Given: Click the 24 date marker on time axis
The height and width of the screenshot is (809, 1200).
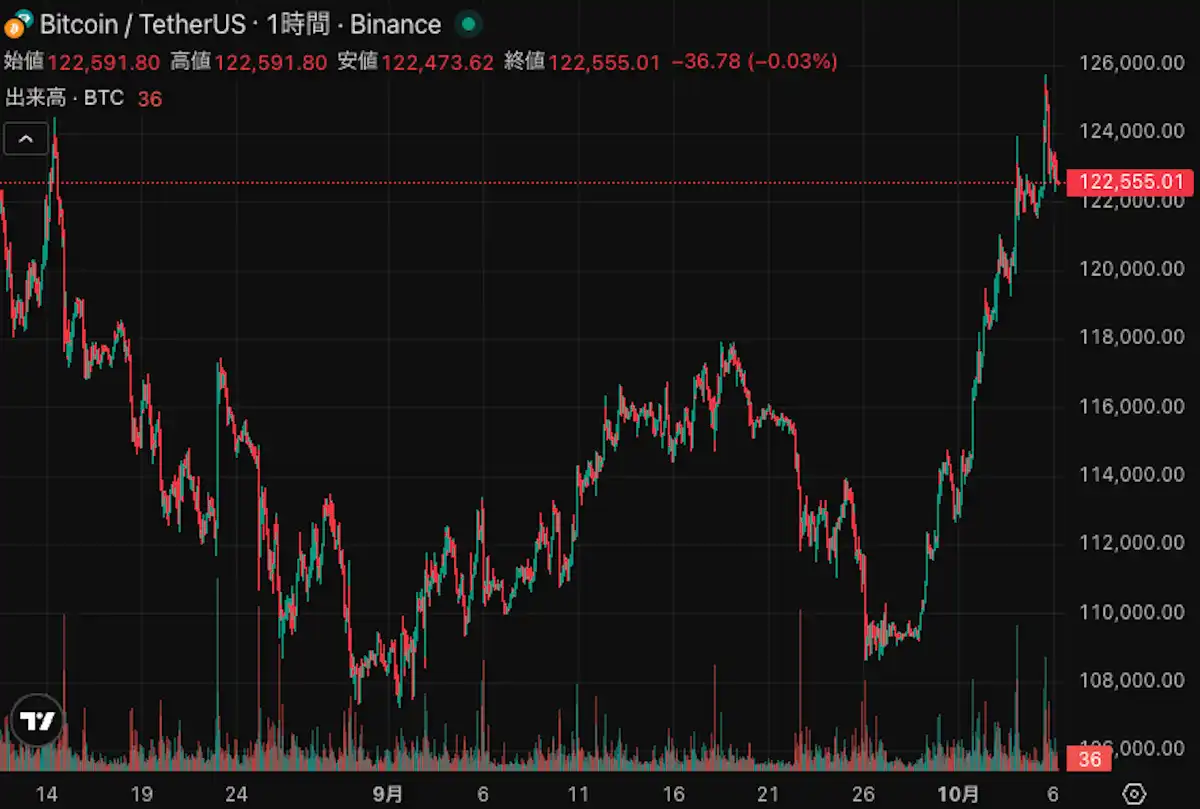Looking at the screenshot, I should click(x=236, y=794).
